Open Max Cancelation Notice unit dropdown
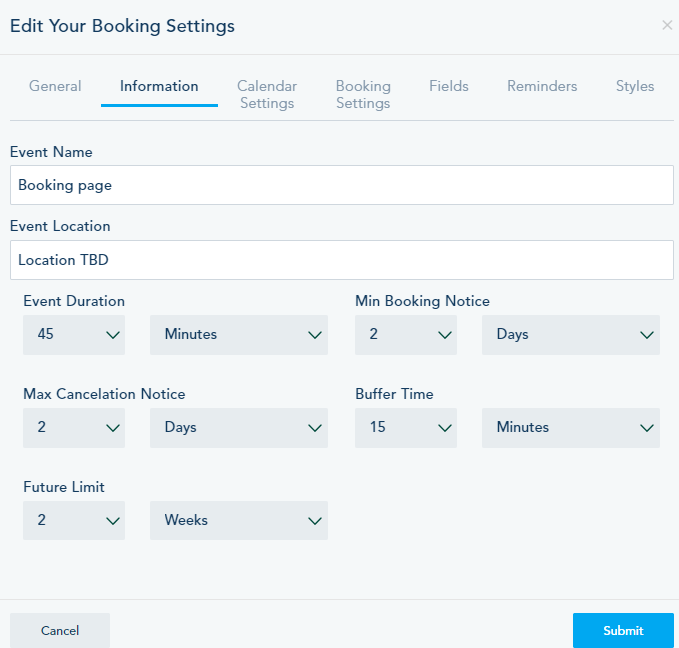This screenshot has width=679, height=648. coord(239,428)
